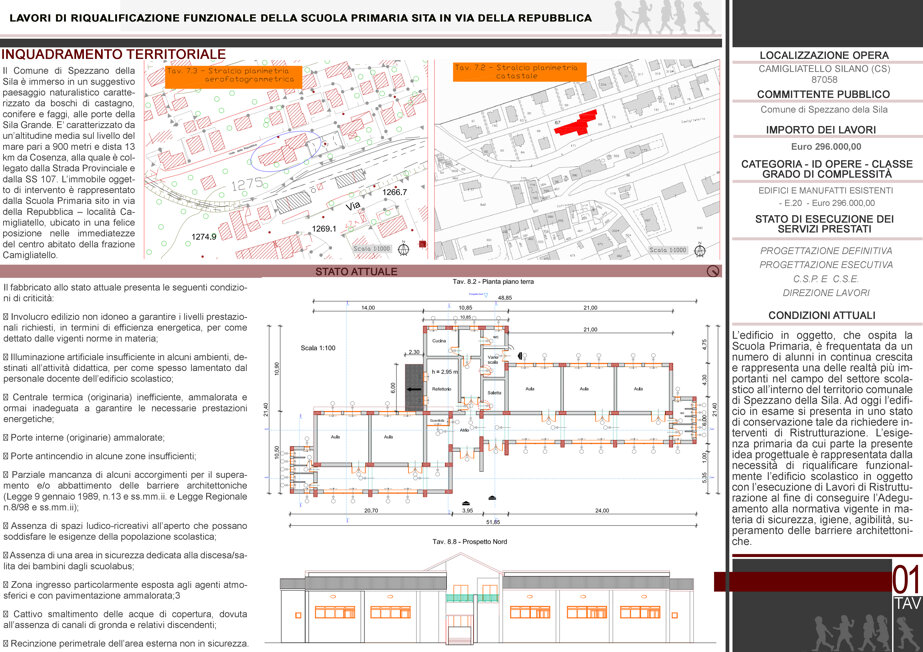Select the LOCALIZZAZIONE OPERA heading
The image size is (923, 652).
[824, 55]
